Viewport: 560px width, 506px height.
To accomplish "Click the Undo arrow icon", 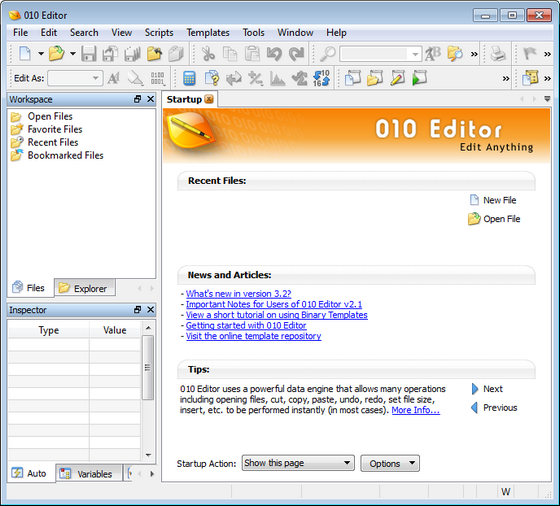I will click(x=274, y=54).
